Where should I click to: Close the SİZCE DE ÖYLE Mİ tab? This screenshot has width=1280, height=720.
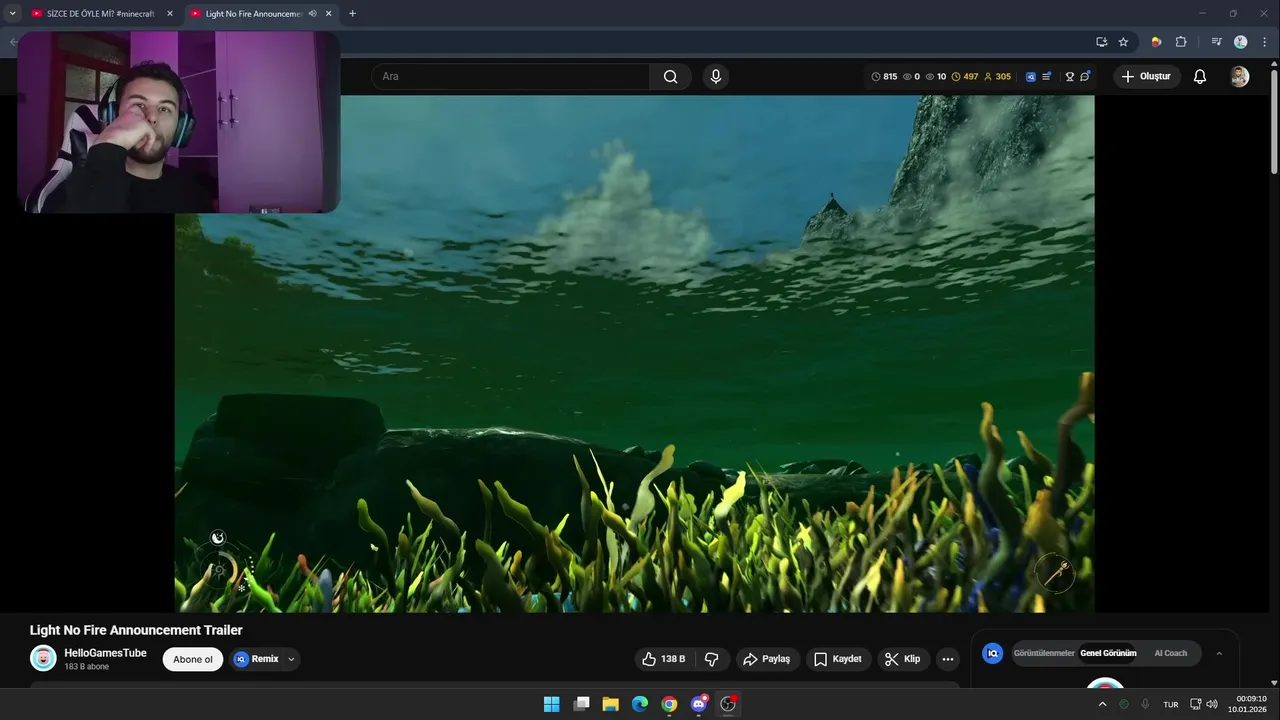169,14
